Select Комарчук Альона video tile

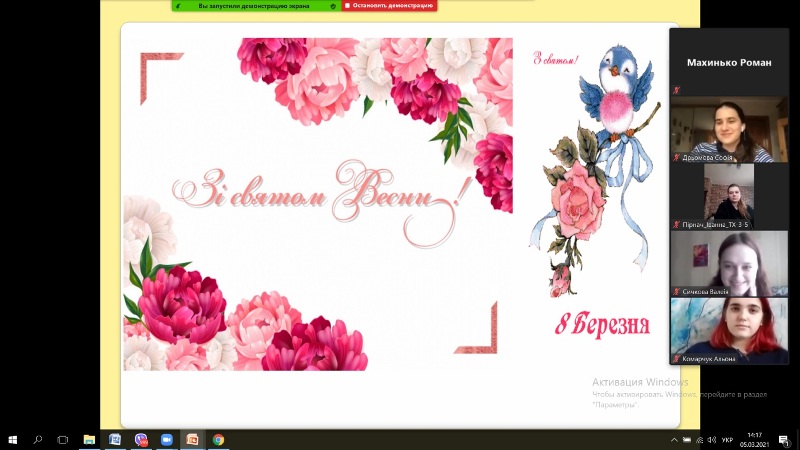point(729,330)
